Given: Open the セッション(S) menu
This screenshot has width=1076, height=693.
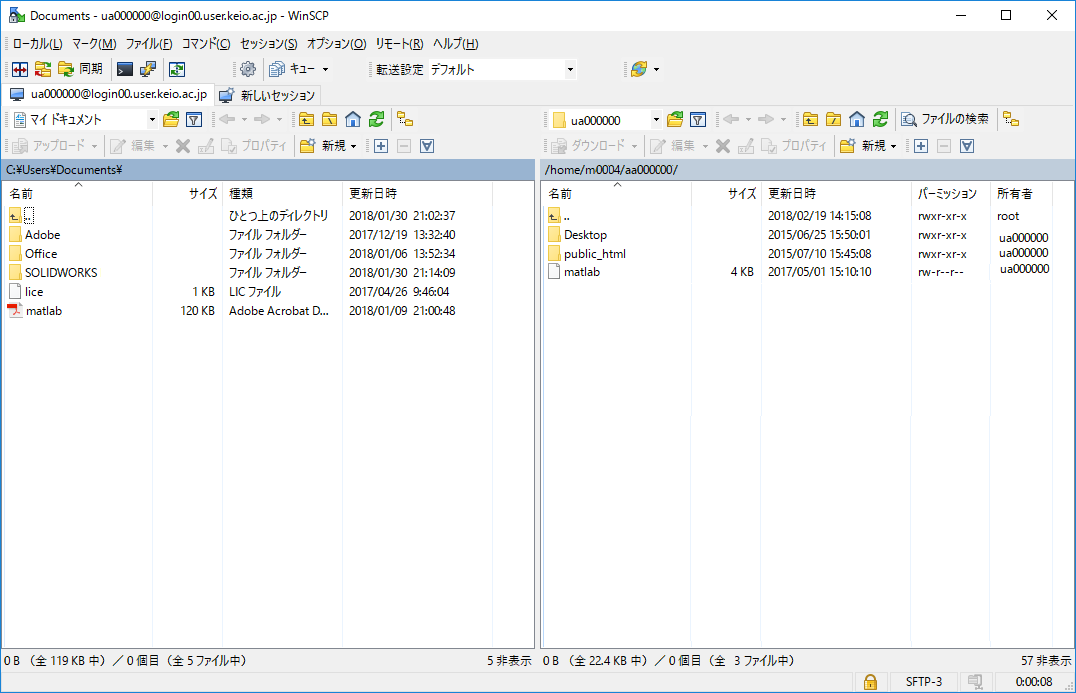Looking at the screenshot, I should pyautogui.click(x=268, y=44).
